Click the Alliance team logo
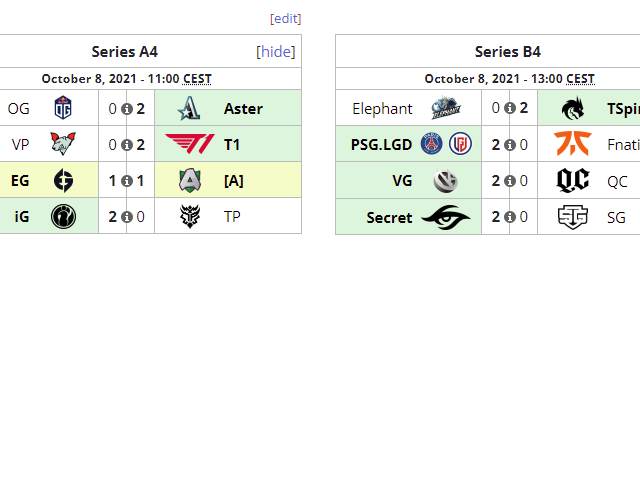640x481 pixels. point(190,180)
